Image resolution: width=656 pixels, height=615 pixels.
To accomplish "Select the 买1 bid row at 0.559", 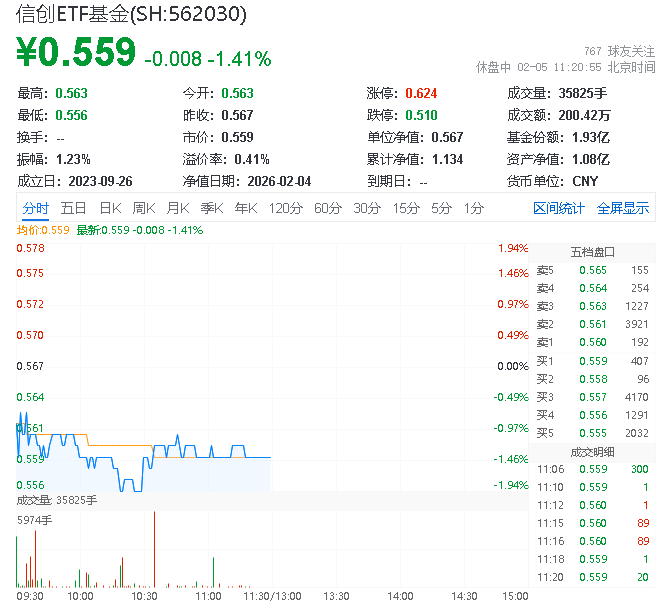I will [591, 360].
